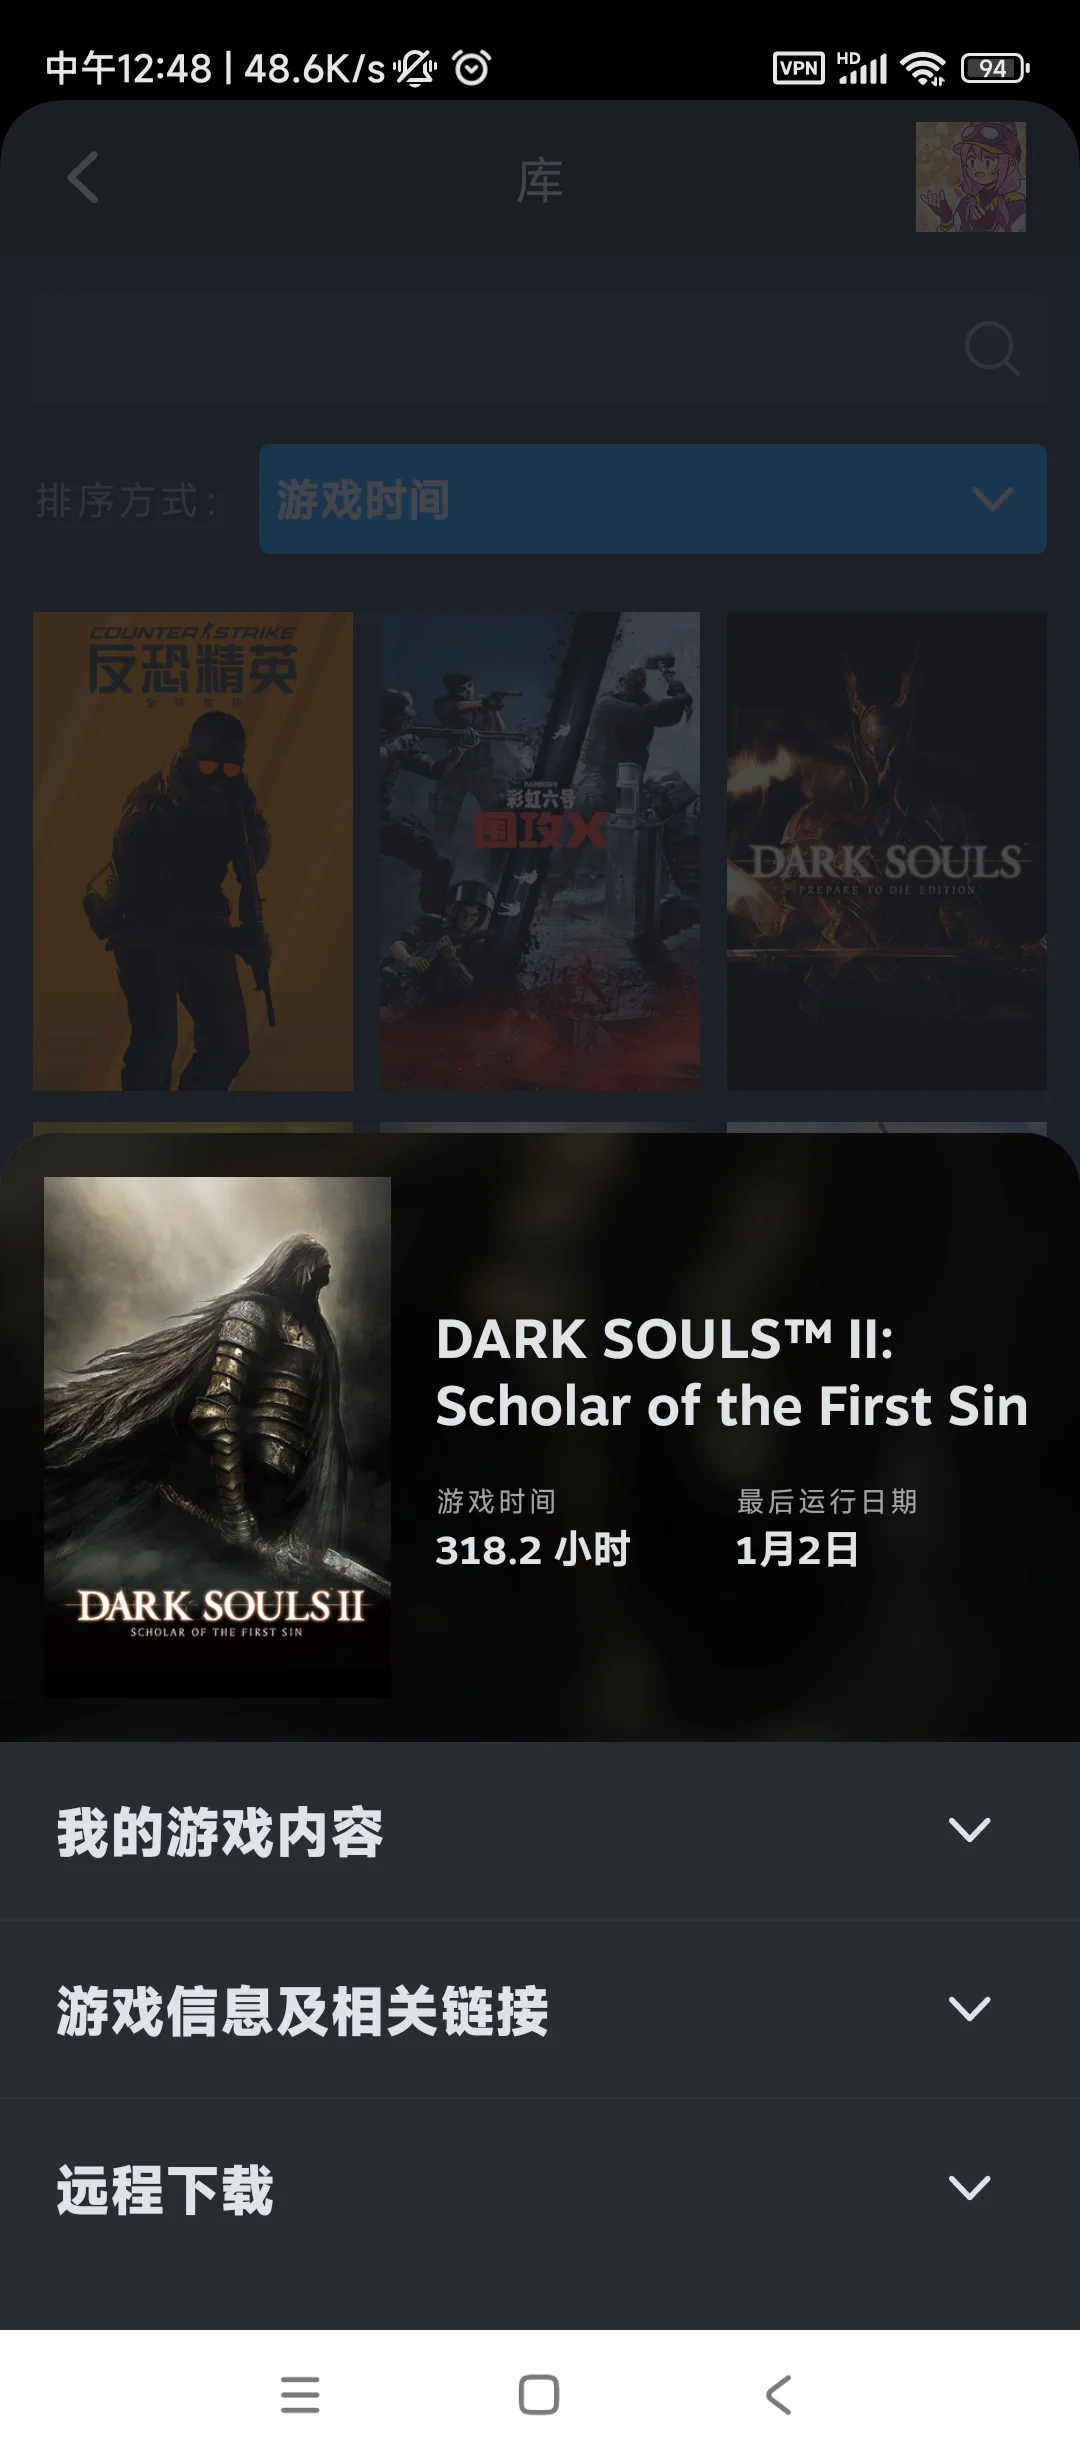Tap the back arrow in library header
The height and width of the screenshot is (2460, 1080).
pos(82,178)
